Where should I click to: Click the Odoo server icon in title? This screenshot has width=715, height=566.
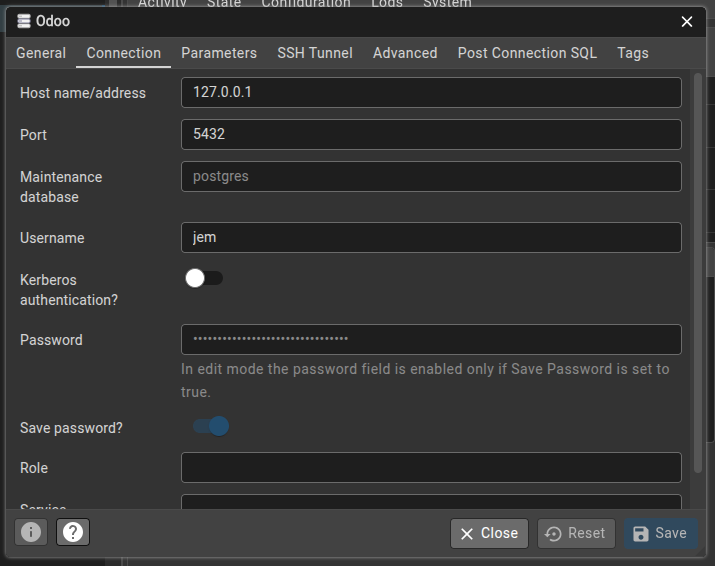click(x=24, y=21)
